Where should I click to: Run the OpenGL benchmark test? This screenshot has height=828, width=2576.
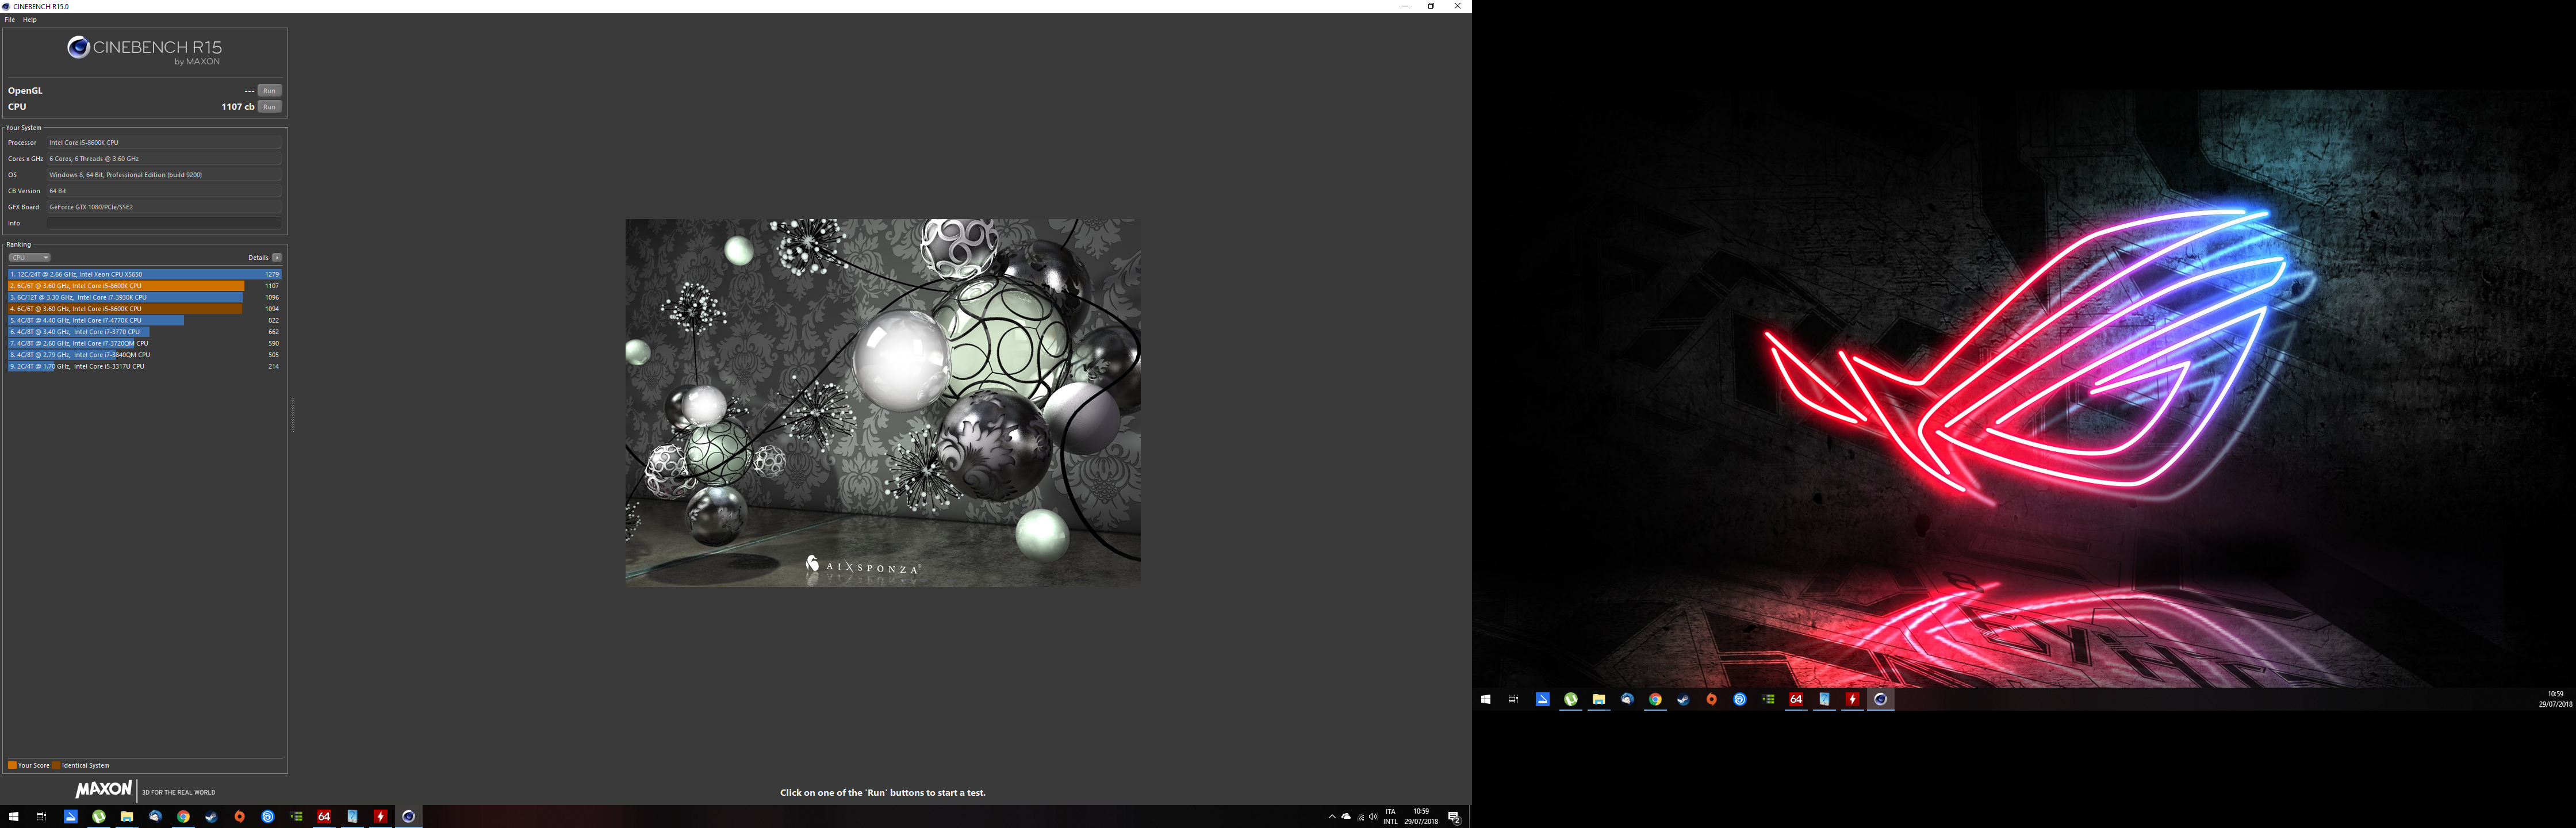point(269,91)
